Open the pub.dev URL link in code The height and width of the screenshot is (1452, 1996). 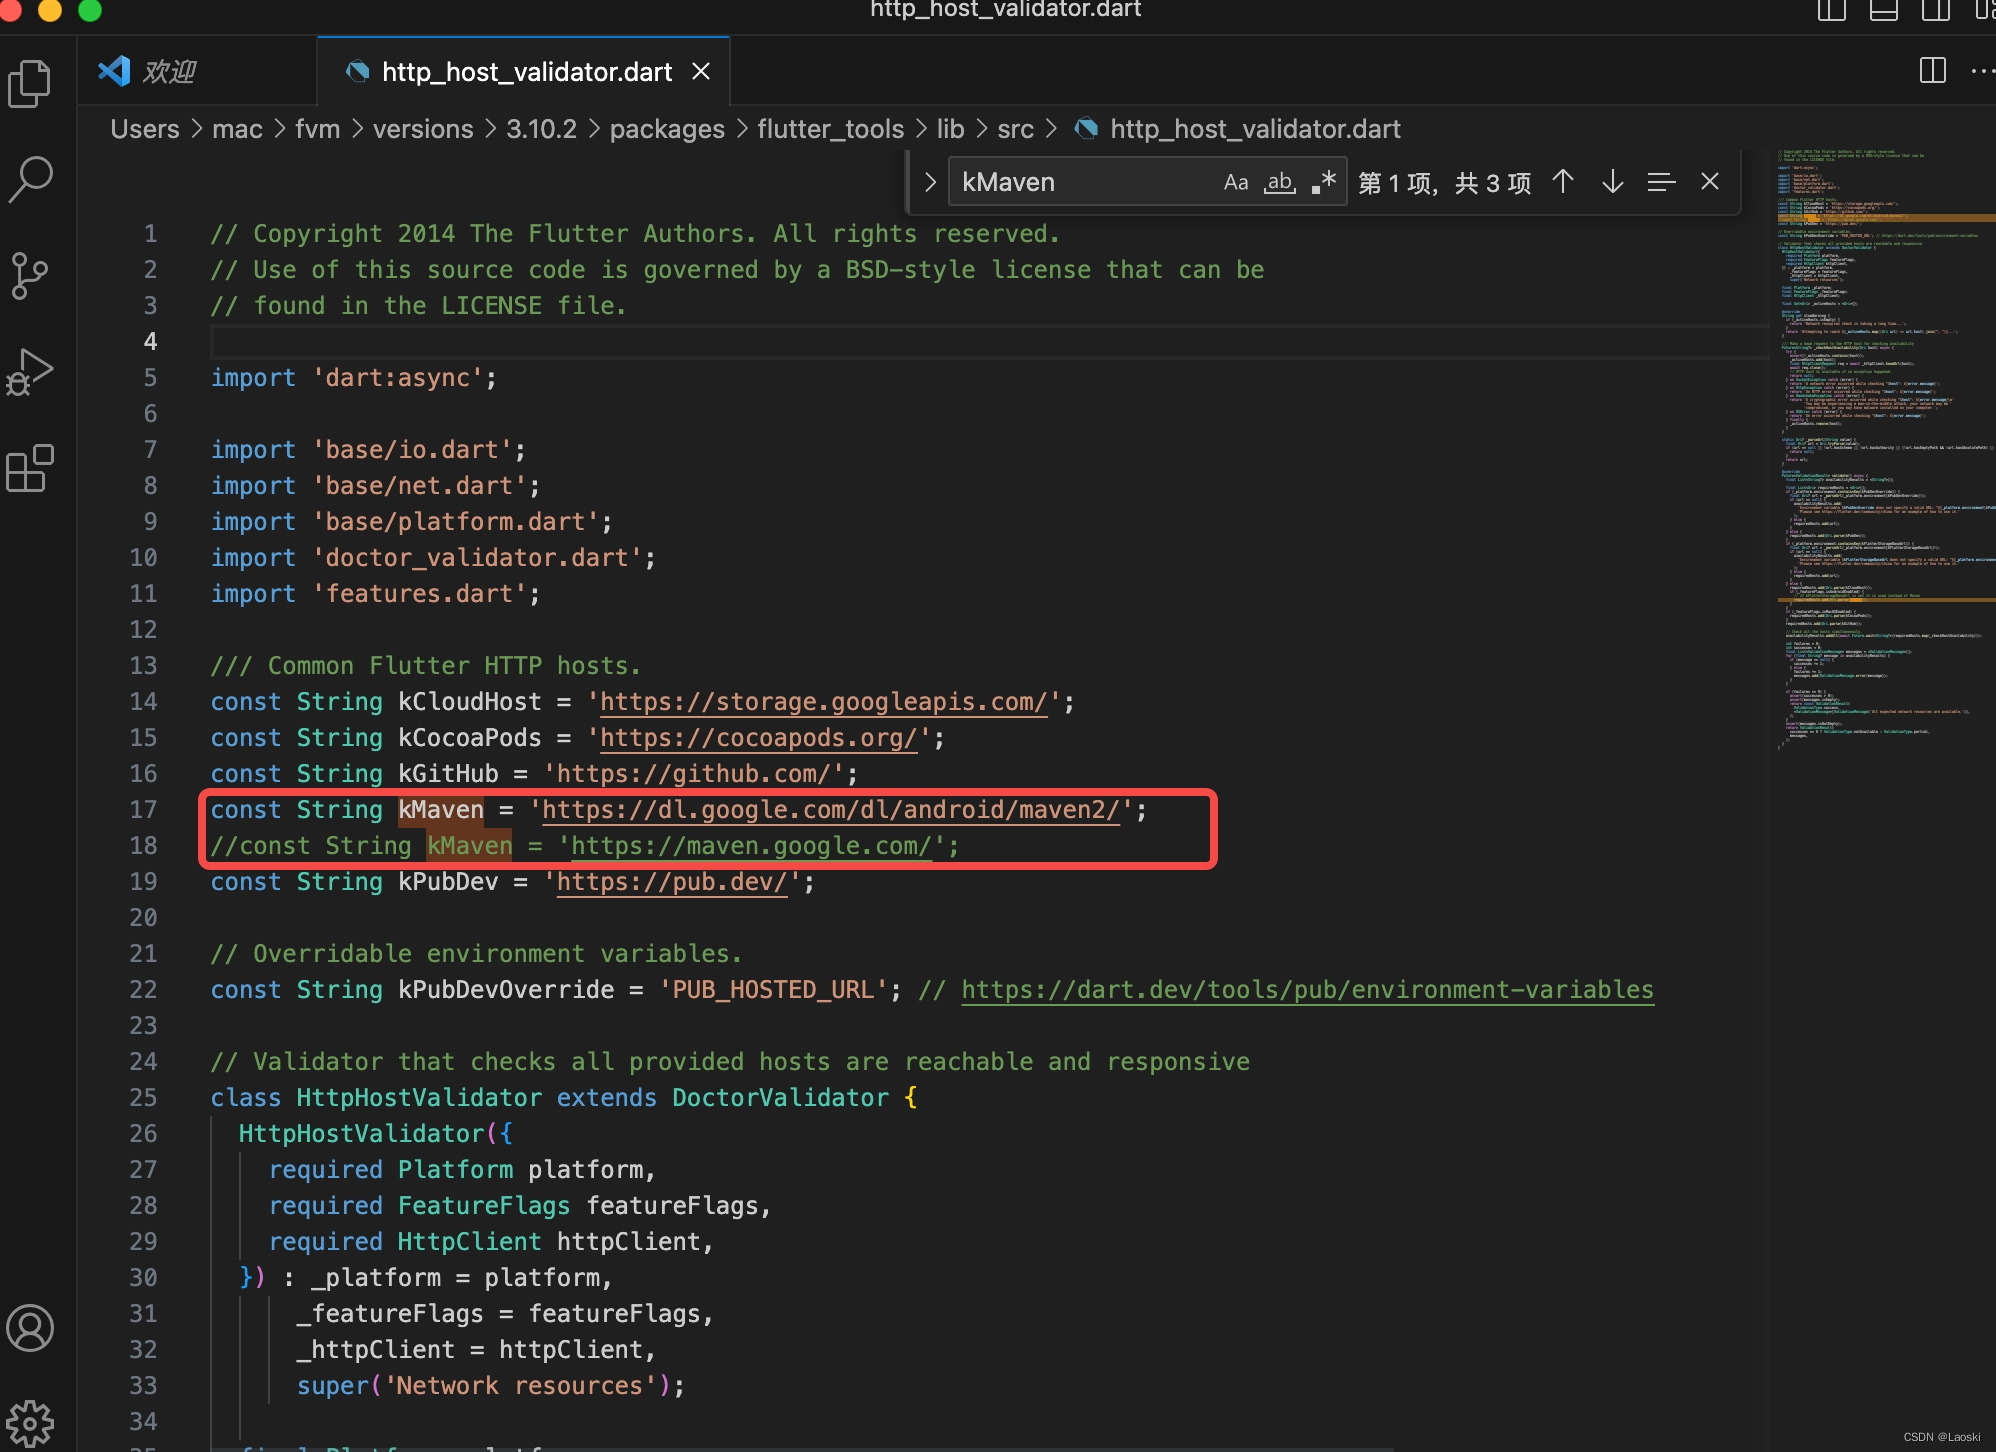(671, 882)
